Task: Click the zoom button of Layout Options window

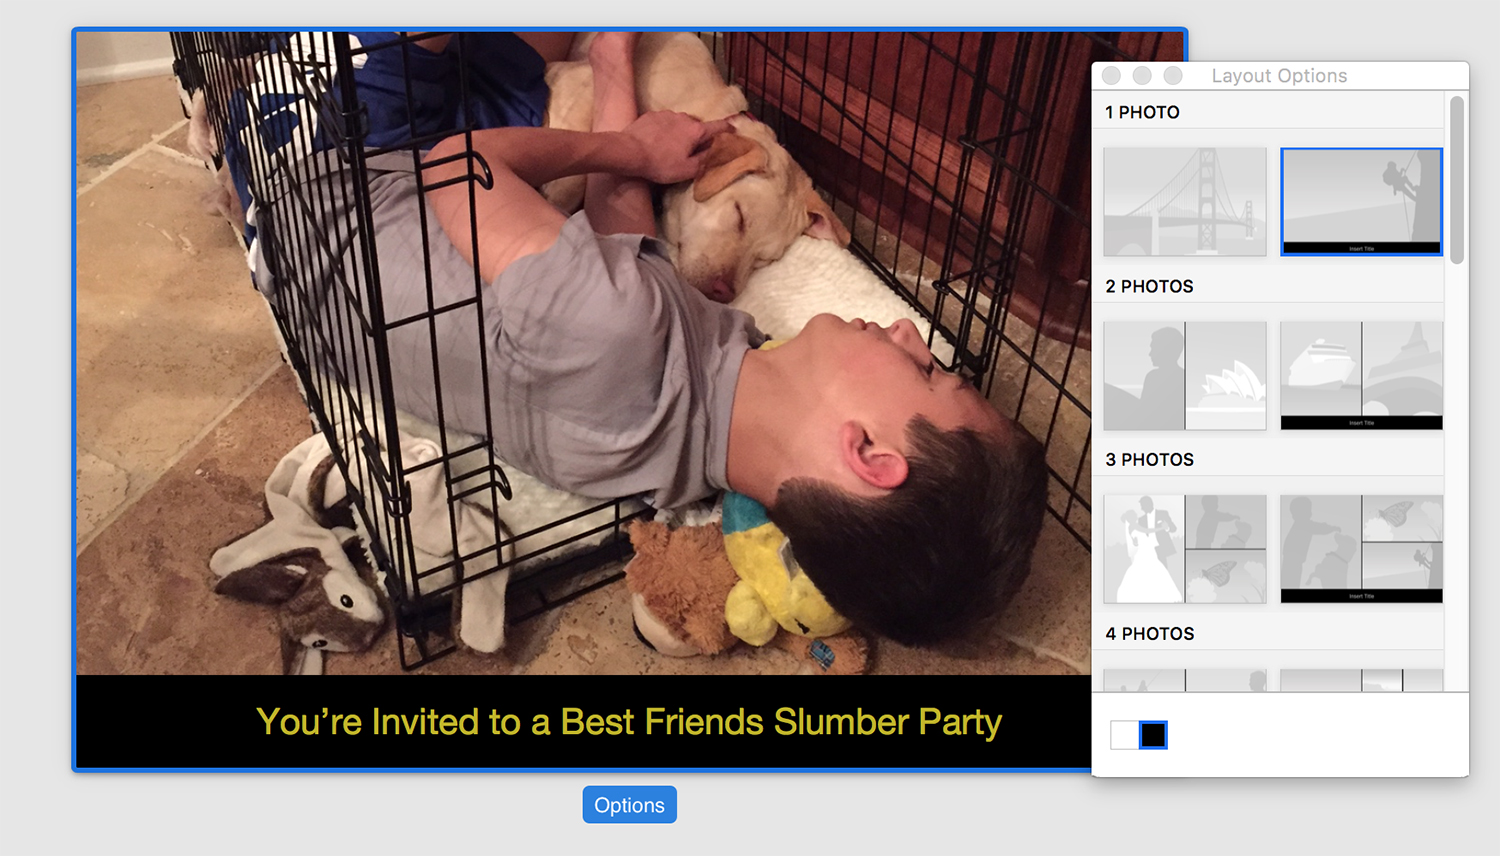Action: (x=1173, y=76)
